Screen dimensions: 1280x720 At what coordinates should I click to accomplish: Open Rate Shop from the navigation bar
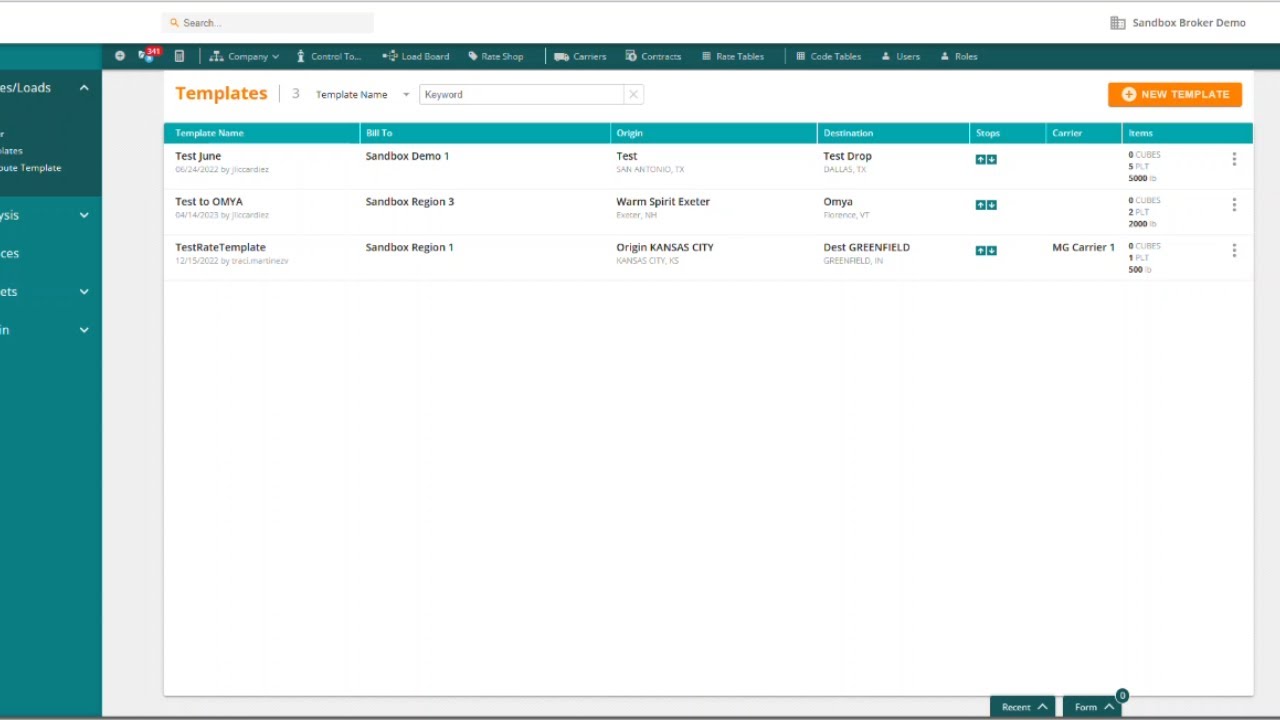click(496, 56)
